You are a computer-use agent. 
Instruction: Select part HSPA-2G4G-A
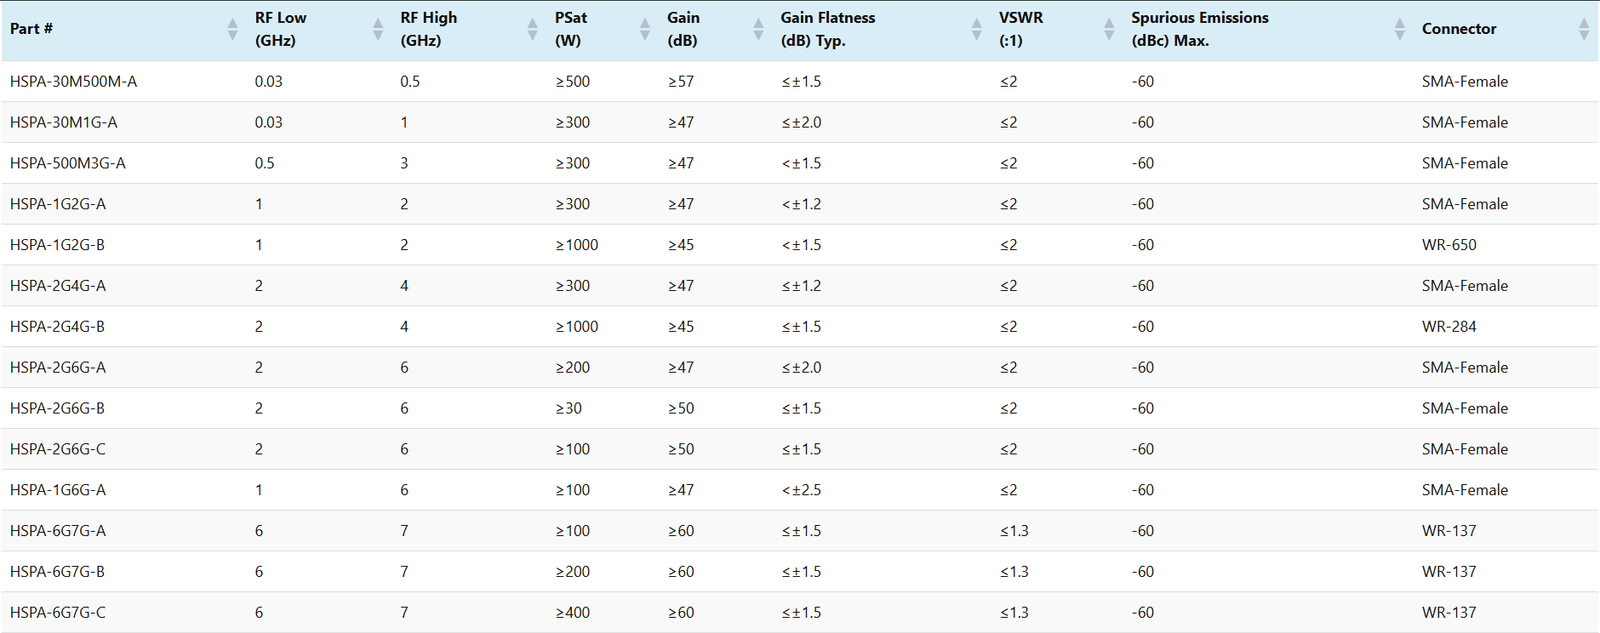tap(58, 286)
